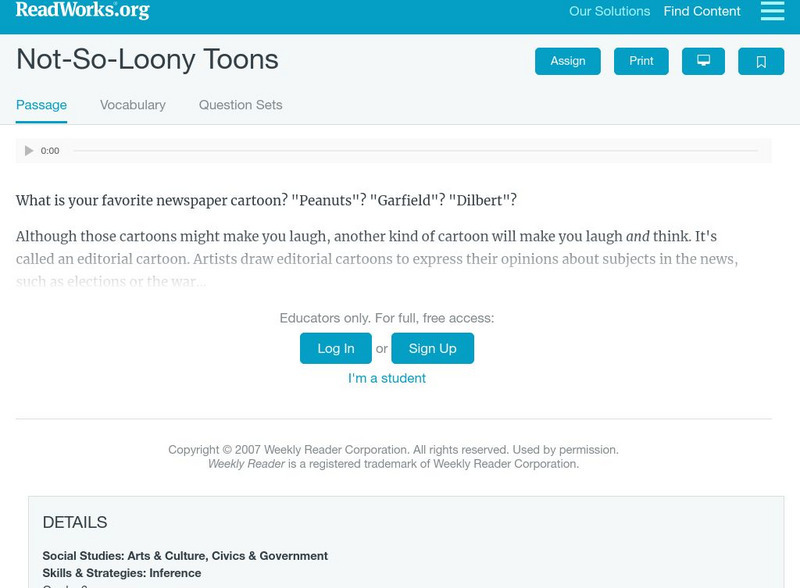Click the Print button
800x588 pixels.
click(x=641, y=61)
